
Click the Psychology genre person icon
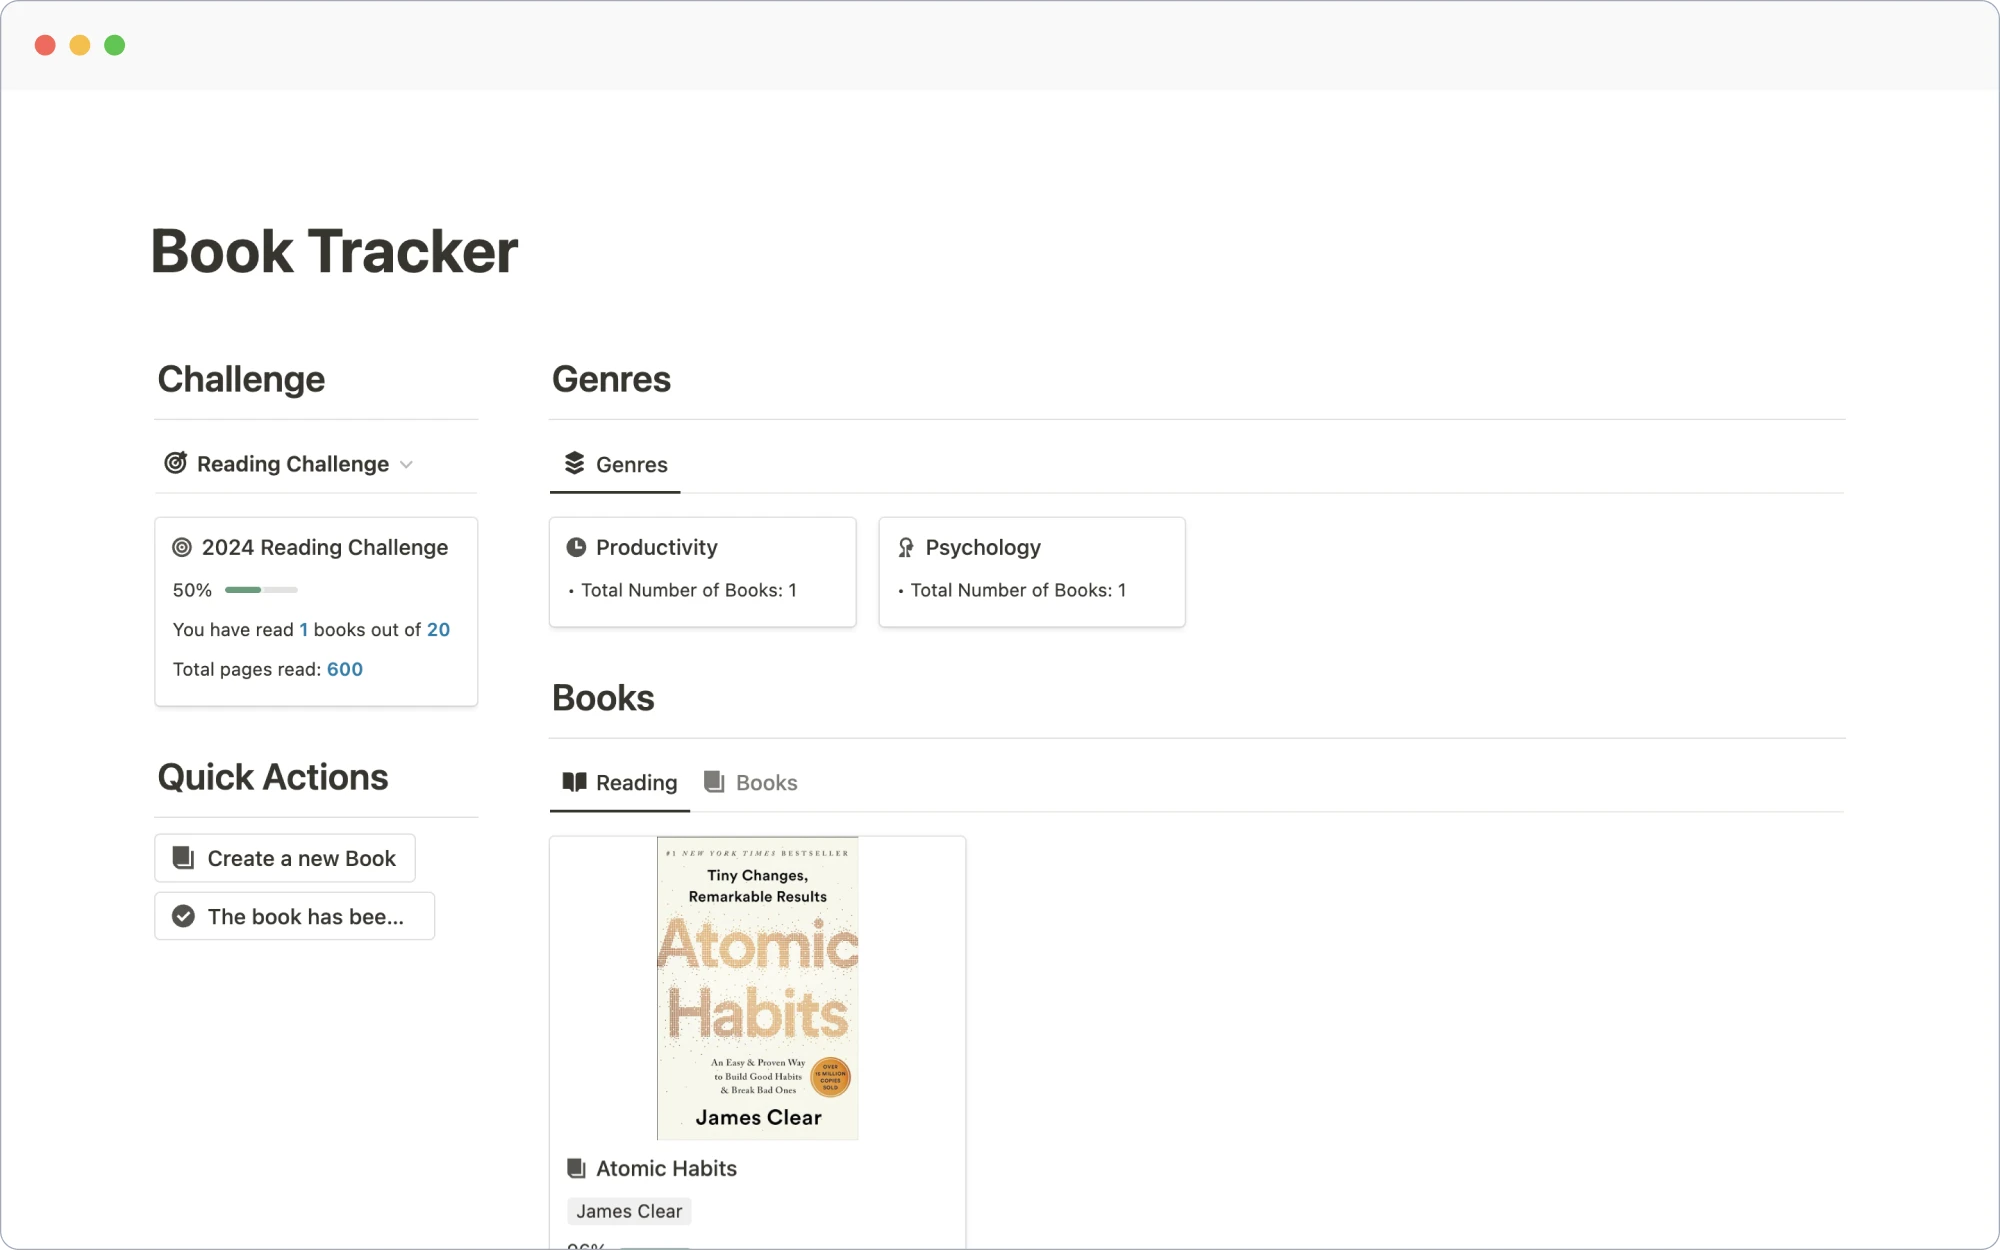coord(906,546)
